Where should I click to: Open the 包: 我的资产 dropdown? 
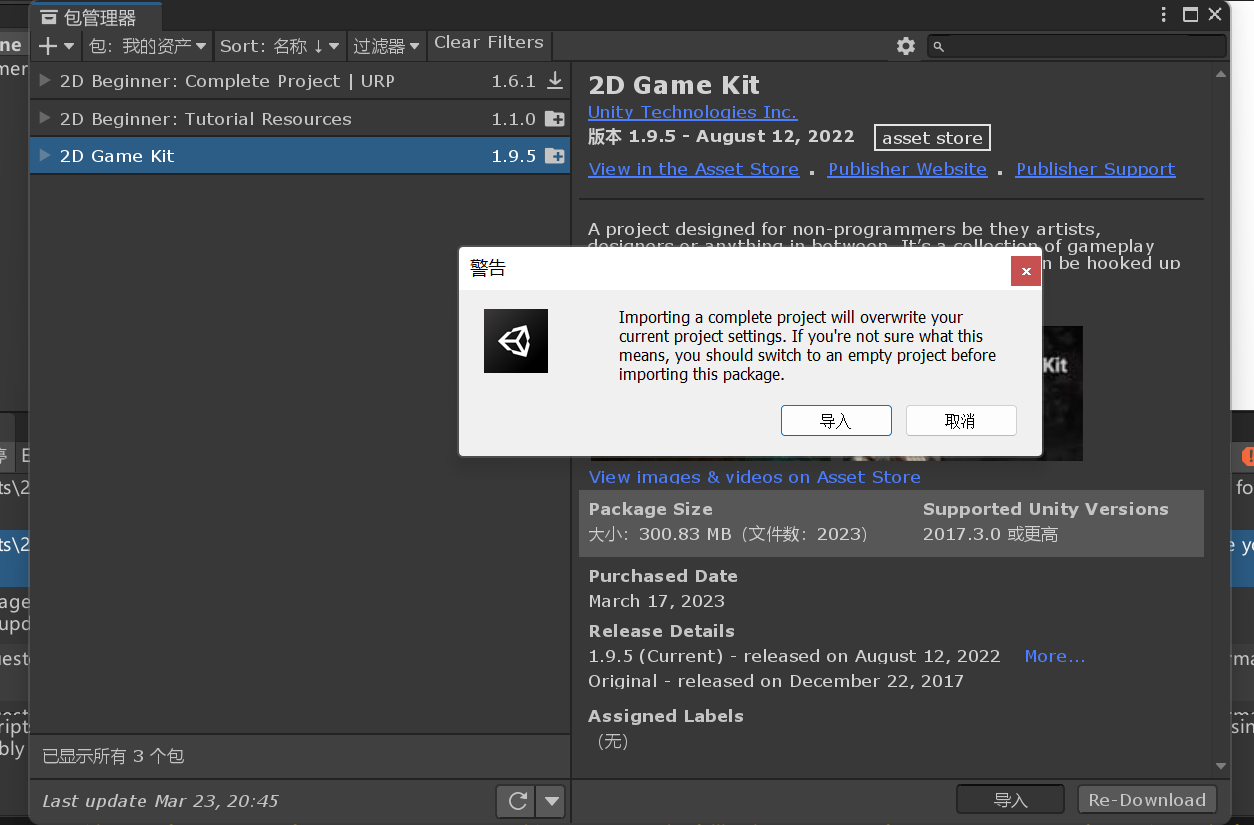[148, 46]
